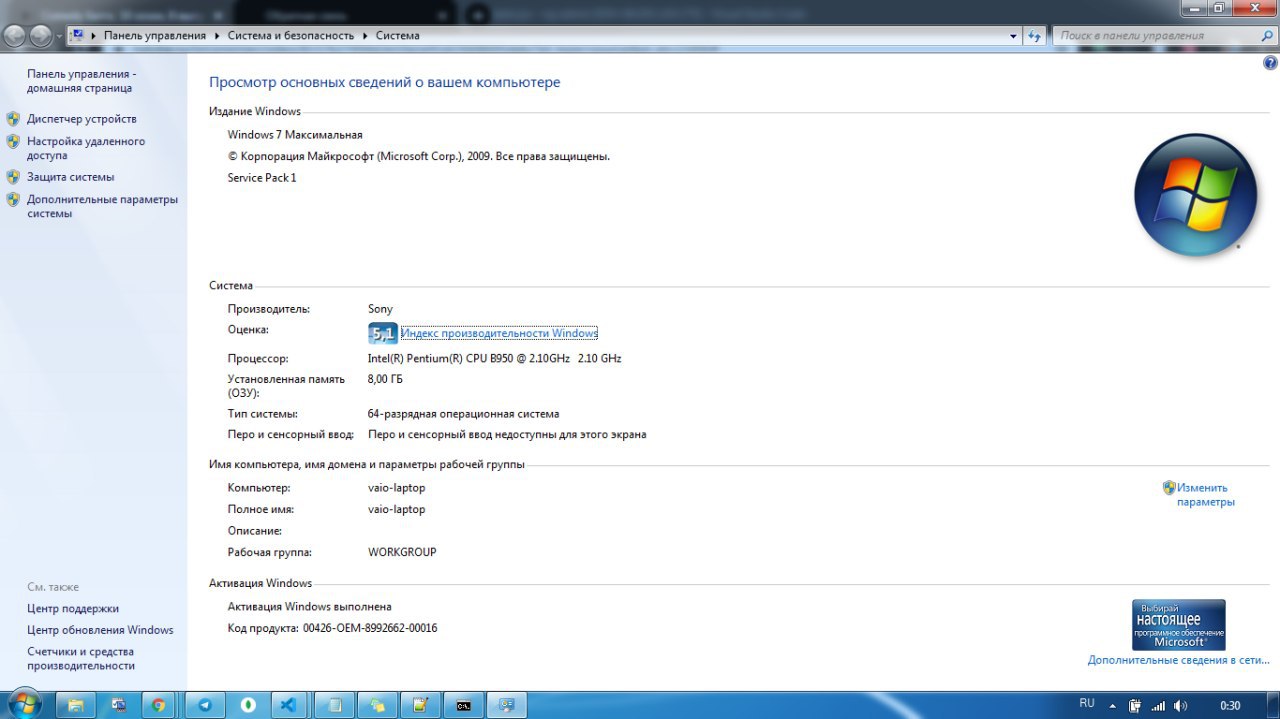Click the navigation Back arrow button

click(14, 36)
